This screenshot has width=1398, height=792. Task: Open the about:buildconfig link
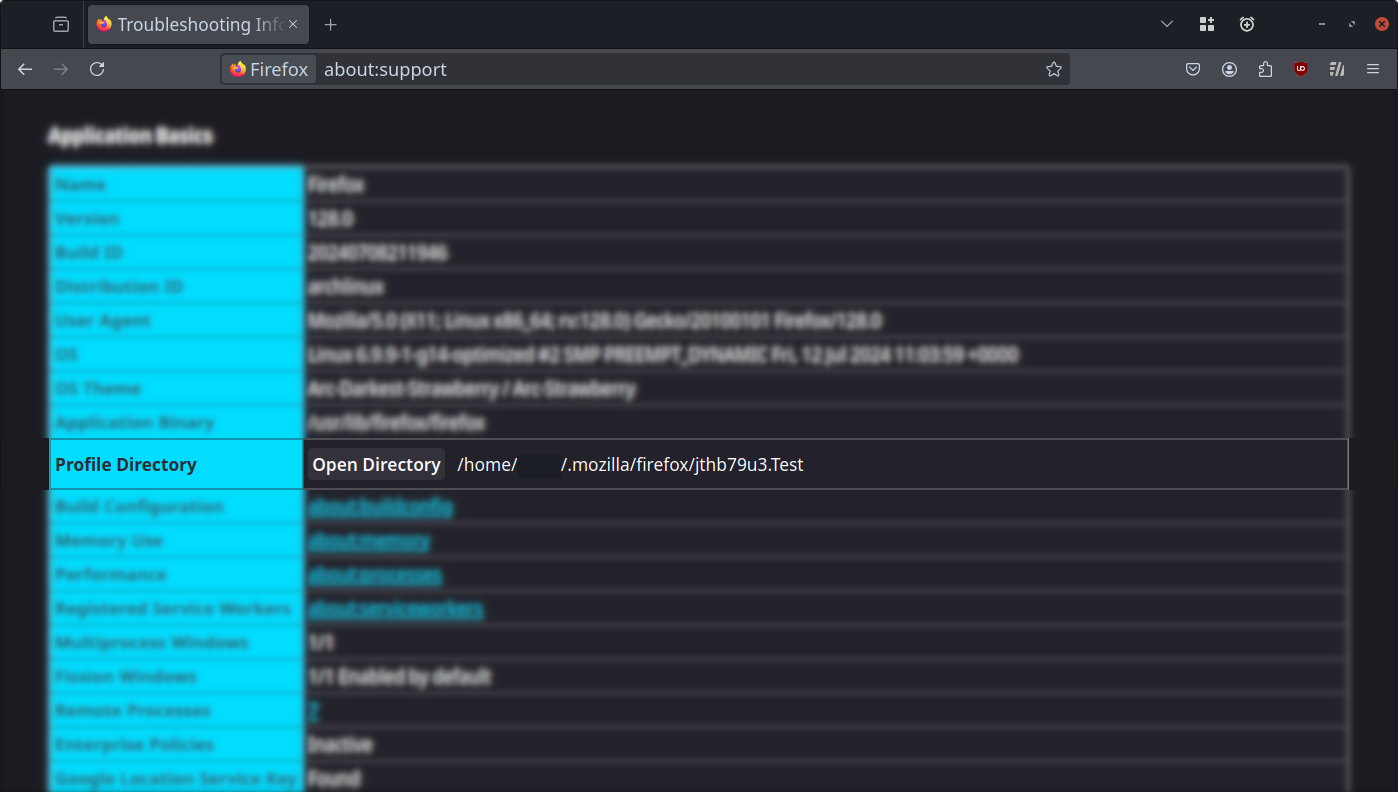click(380, 507)
